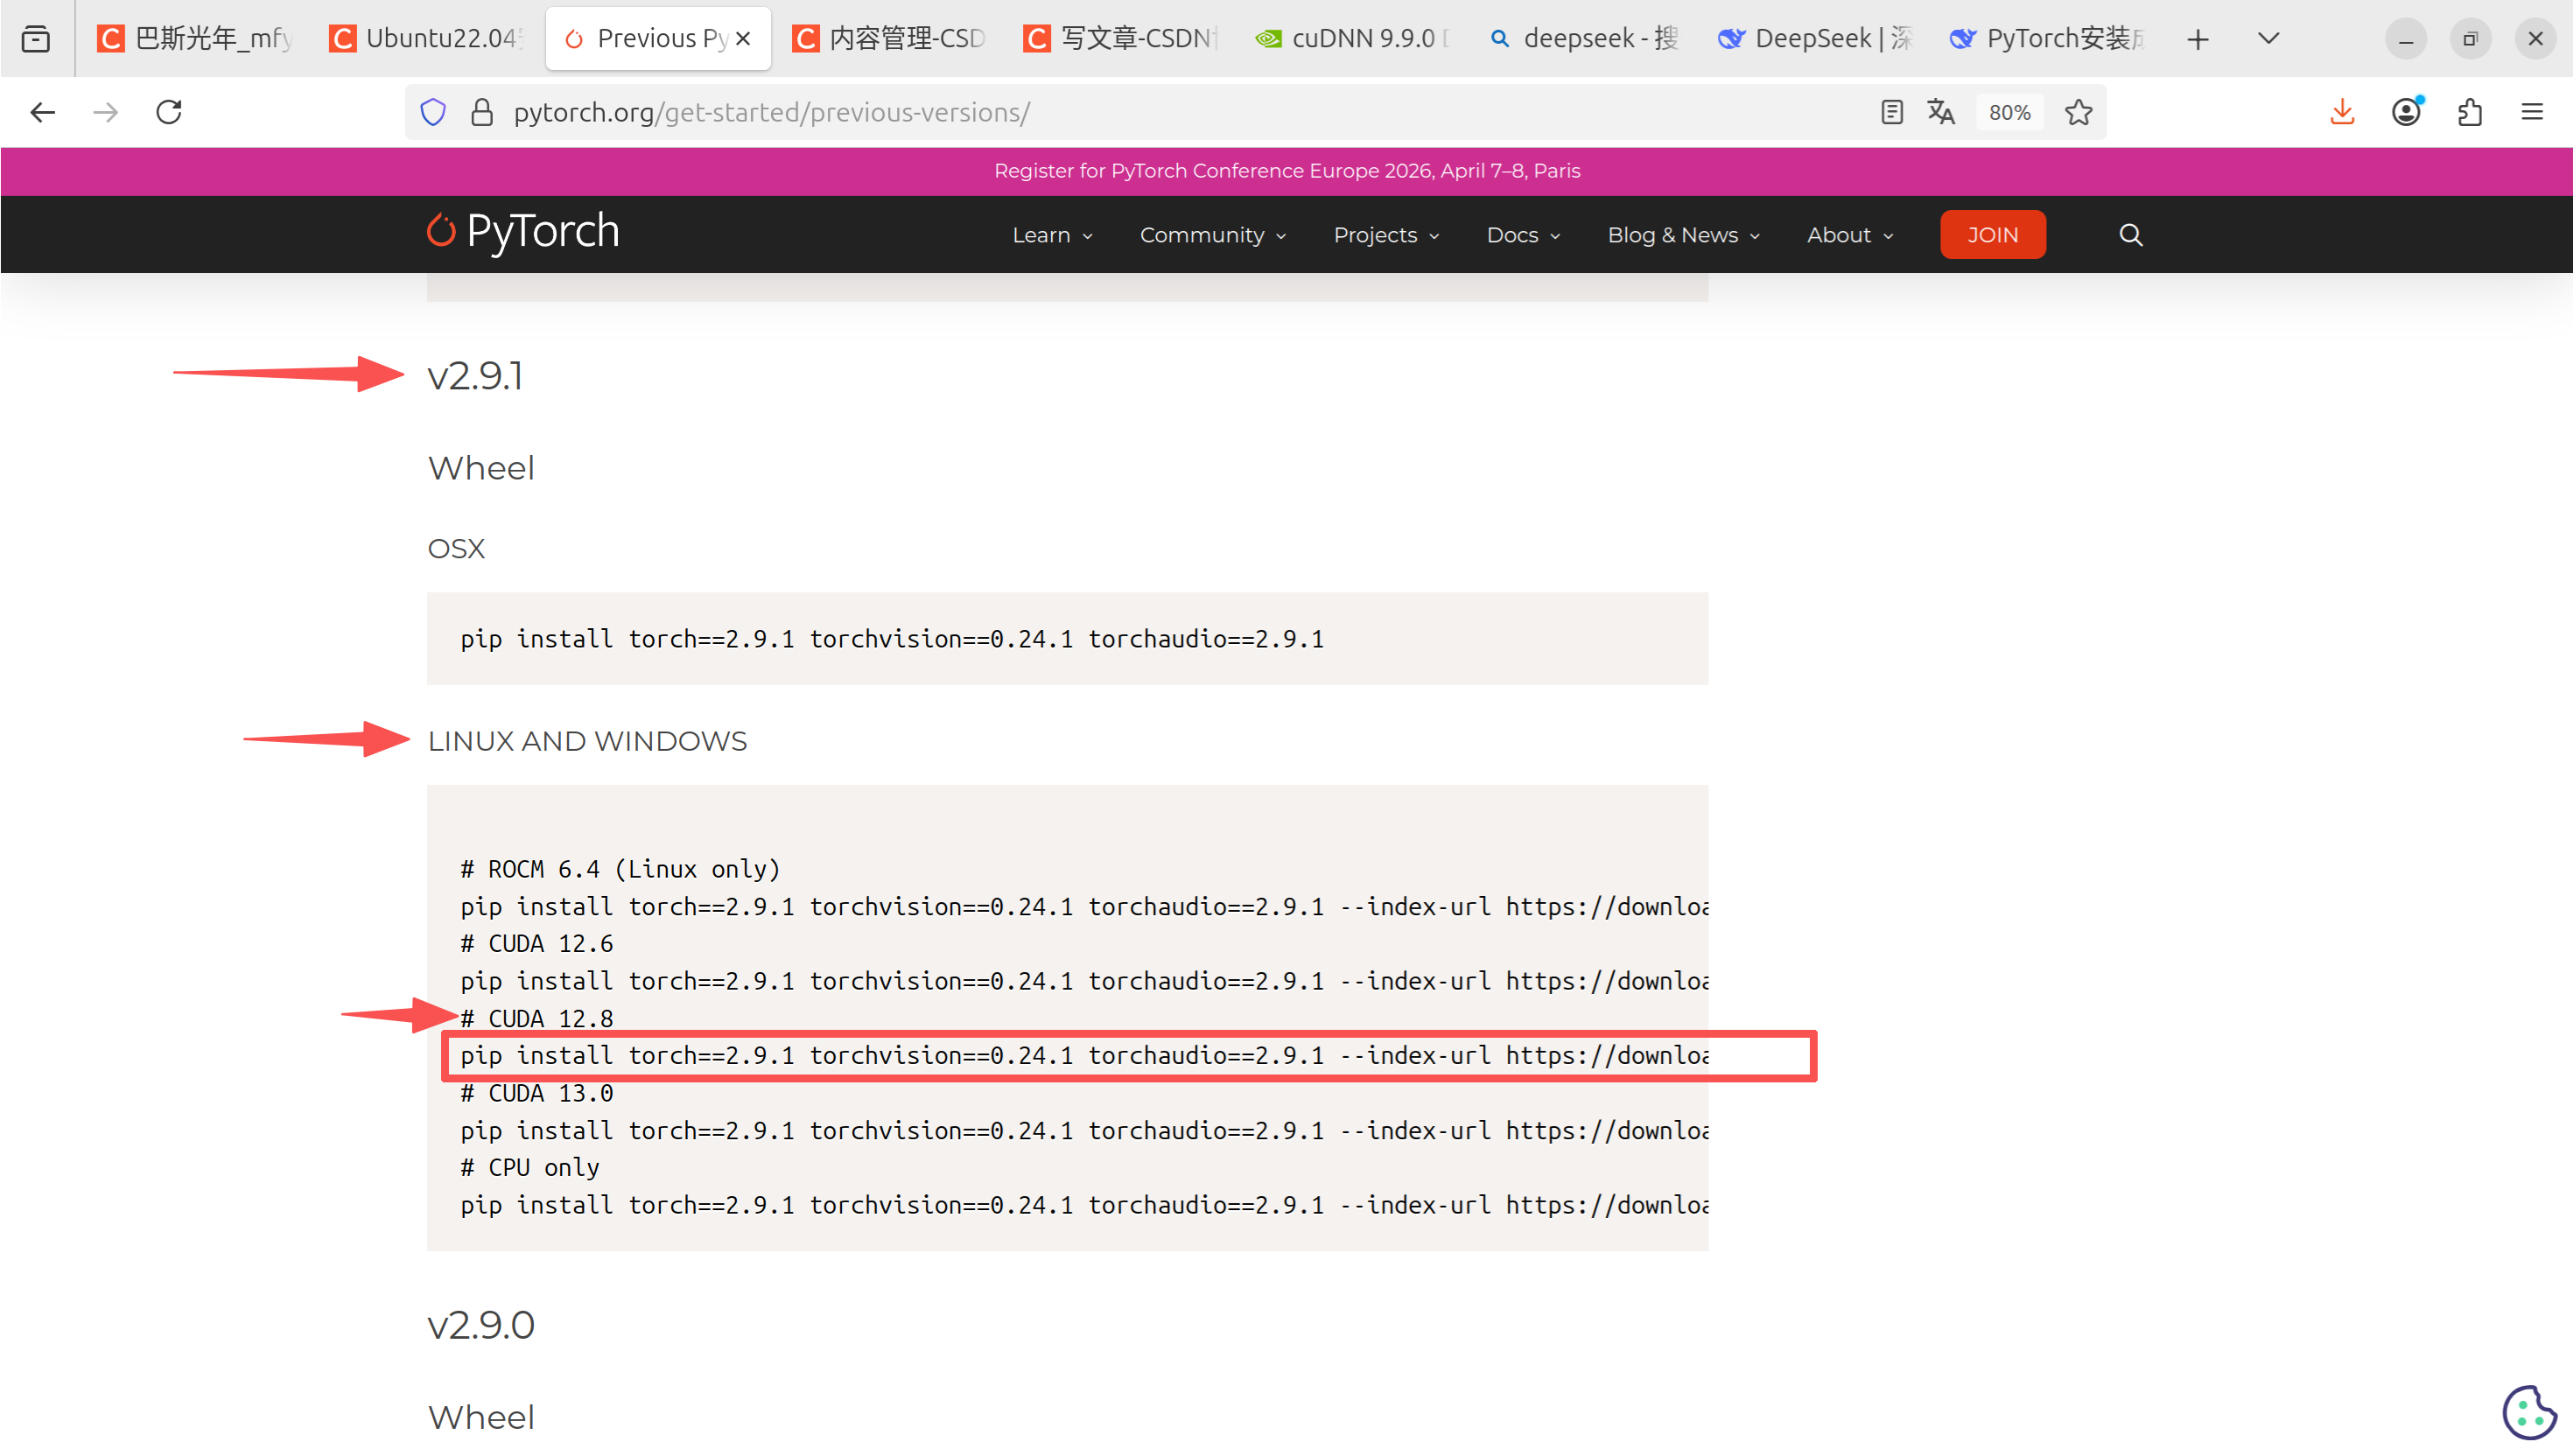The height and width of the screenshot is (1456, 2573).
Task: Click the tracking protection shield icon
Action: (x=433, y=112)
